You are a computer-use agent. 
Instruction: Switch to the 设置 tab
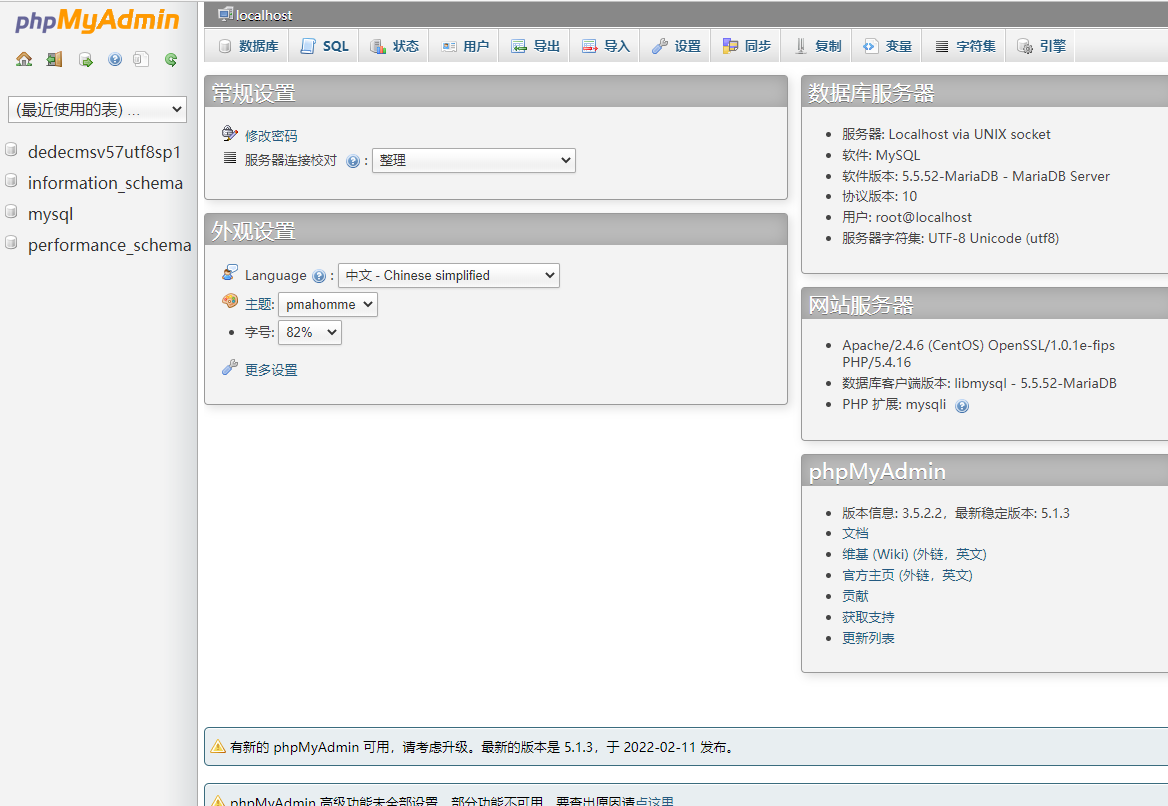coord(676,46)
